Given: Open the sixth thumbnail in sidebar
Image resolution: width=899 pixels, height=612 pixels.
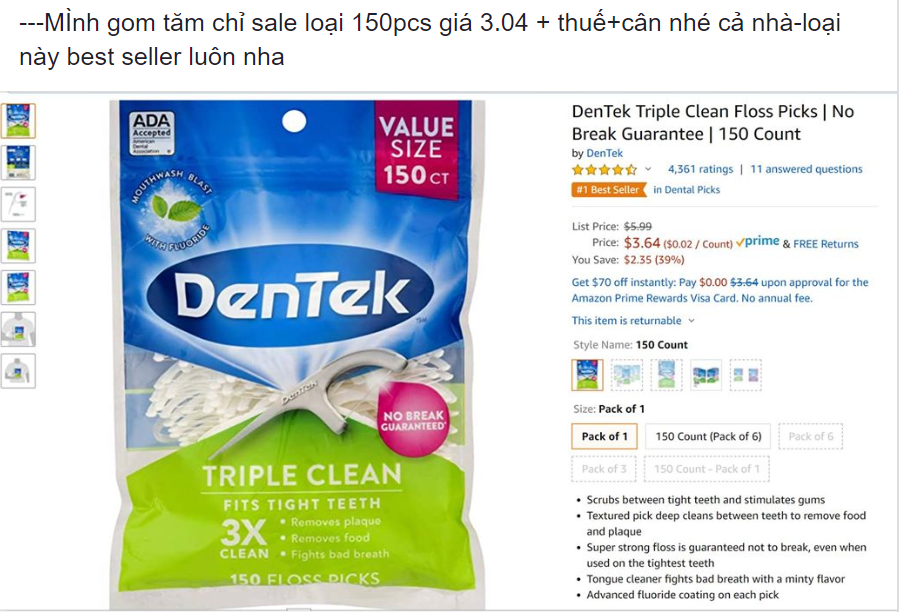Looking at the screenshot, I should [x=18, y=329].
